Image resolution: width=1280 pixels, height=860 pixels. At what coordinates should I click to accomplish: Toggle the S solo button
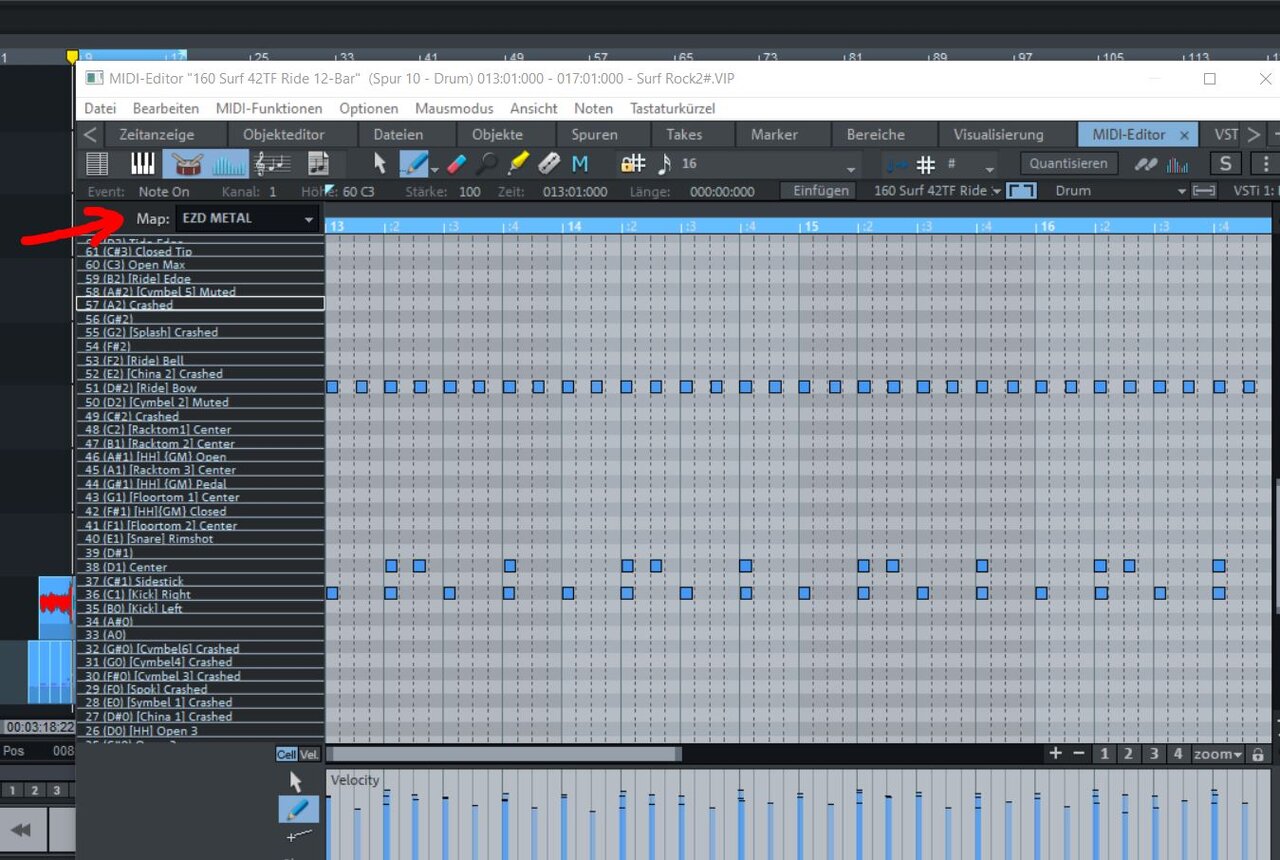[x=1225, y=164]
